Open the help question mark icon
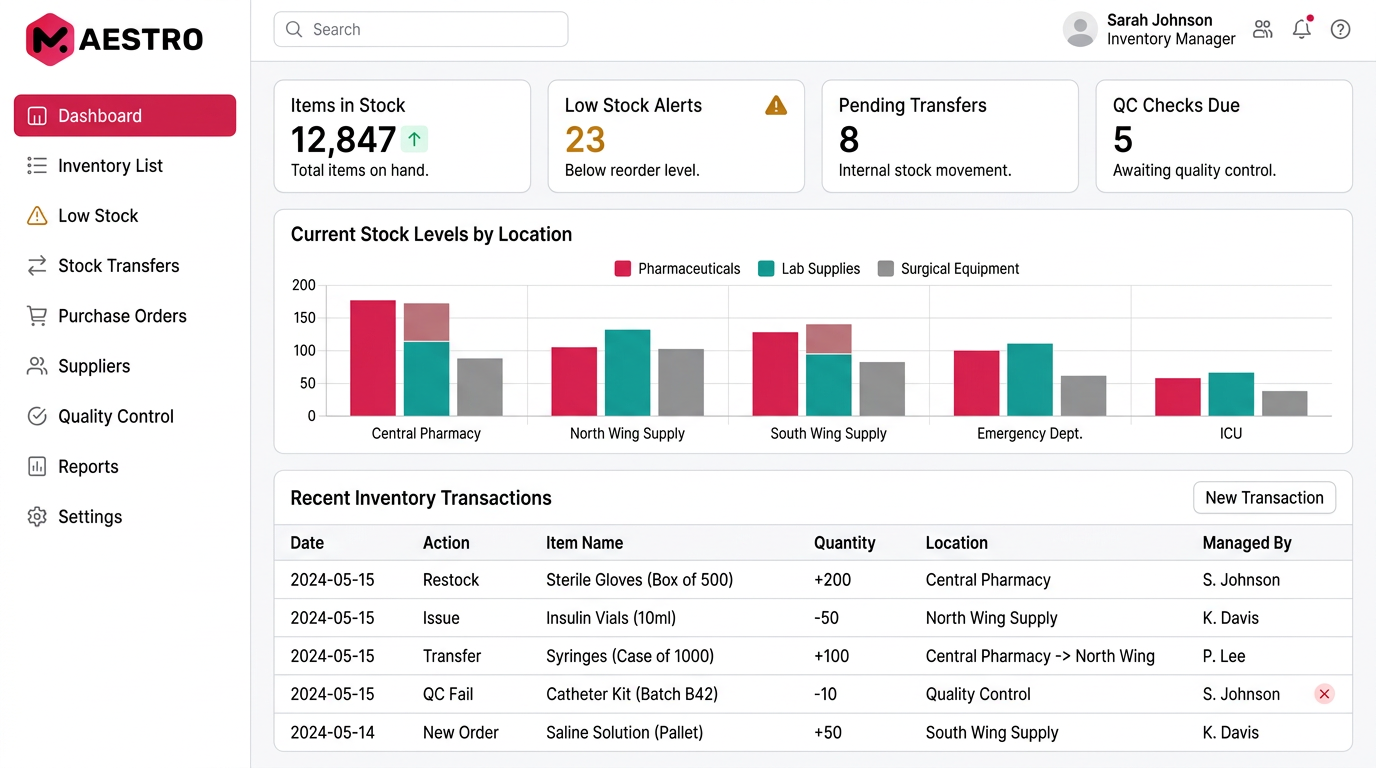 coord(1340,29)
